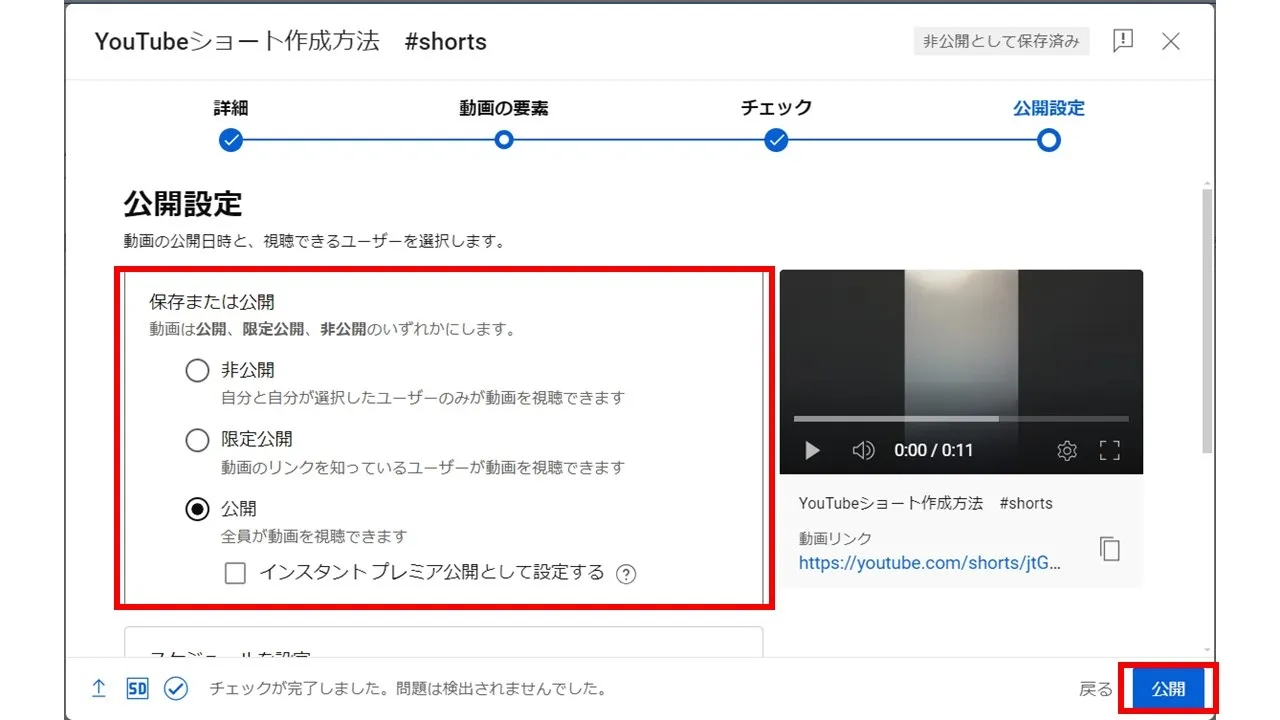Screen dimensions: 1280x720
Task: Click the チェックが完了しました status text
Action: pyautogui.click(x=408, y=689)
